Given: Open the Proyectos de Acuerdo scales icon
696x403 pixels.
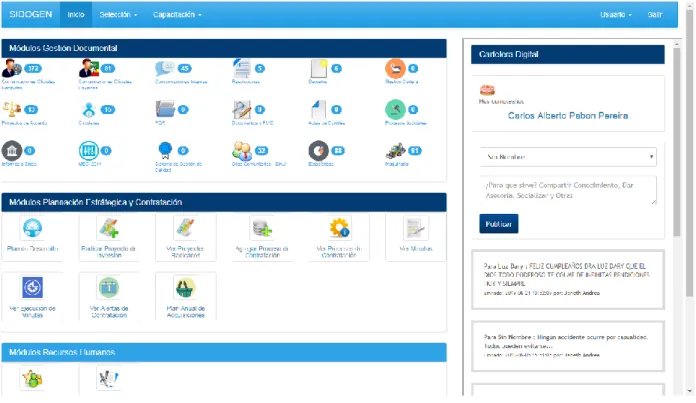Looking at the screenshot, I should 12,109.
